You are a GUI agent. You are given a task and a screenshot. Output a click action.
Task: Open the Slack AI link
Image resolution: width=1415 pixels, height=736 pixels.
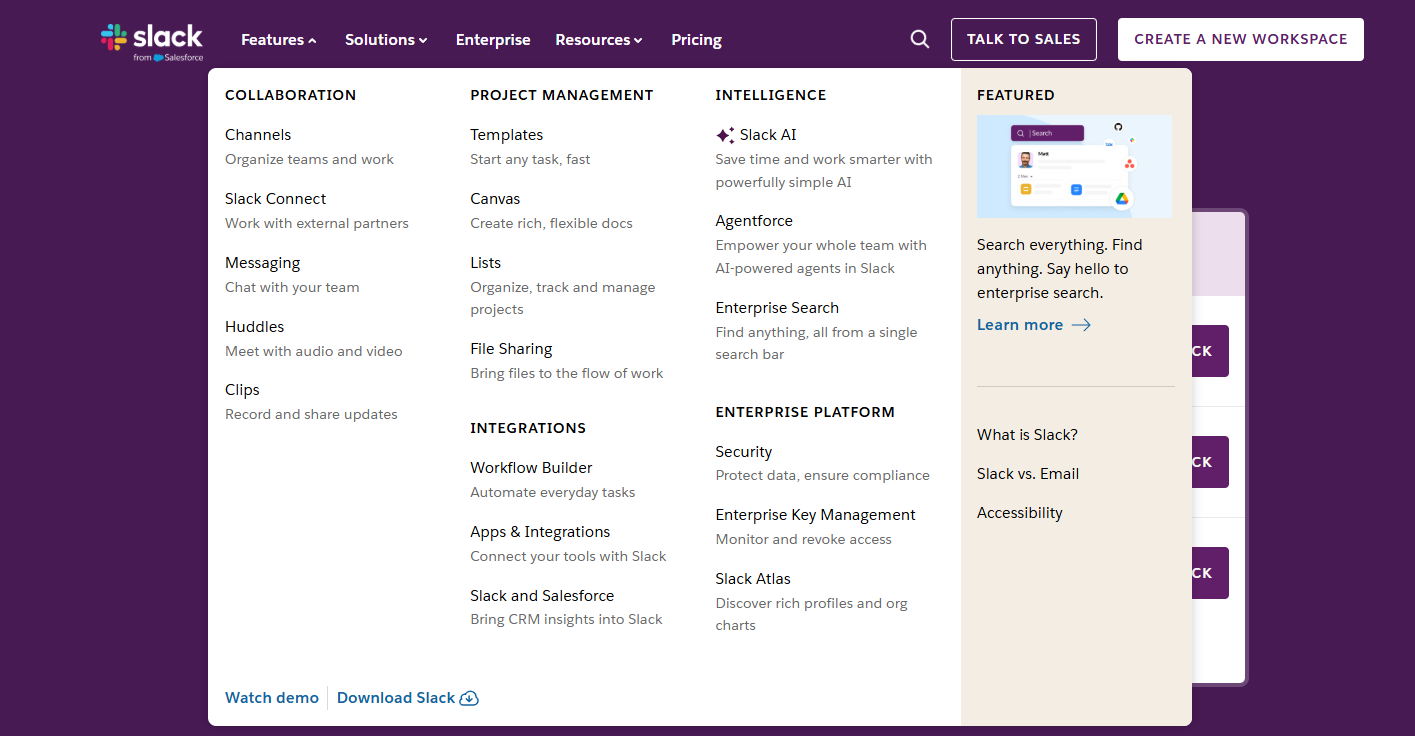pyautogui.click(x=768, y=135)
